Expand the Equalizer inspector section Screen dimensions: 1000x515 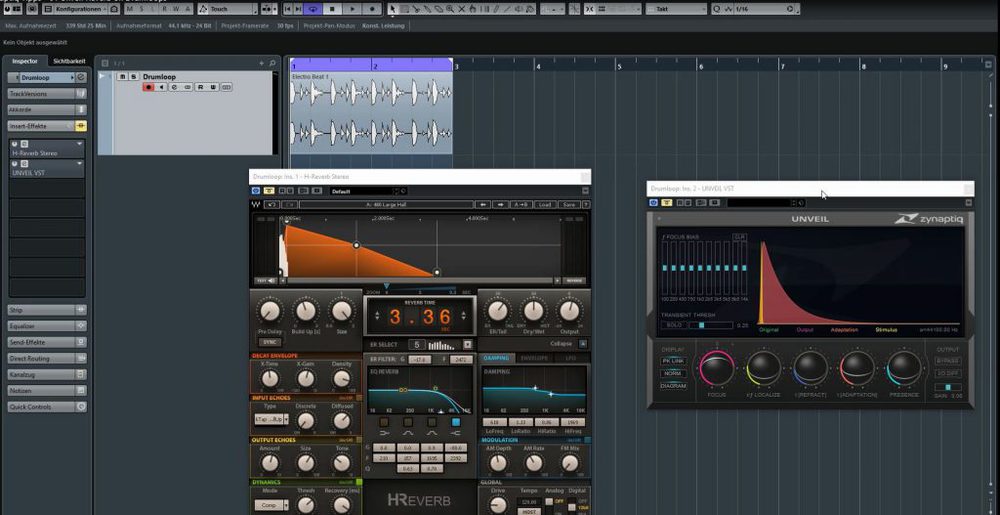47,326
